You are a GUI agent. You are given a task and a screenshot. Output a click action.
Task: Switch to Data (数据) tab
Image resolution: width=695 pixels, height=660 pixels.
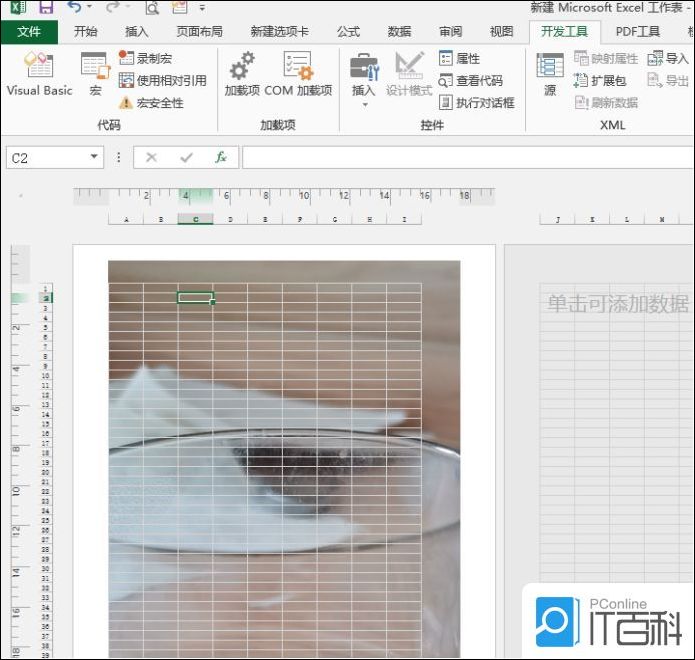point(399,31)
